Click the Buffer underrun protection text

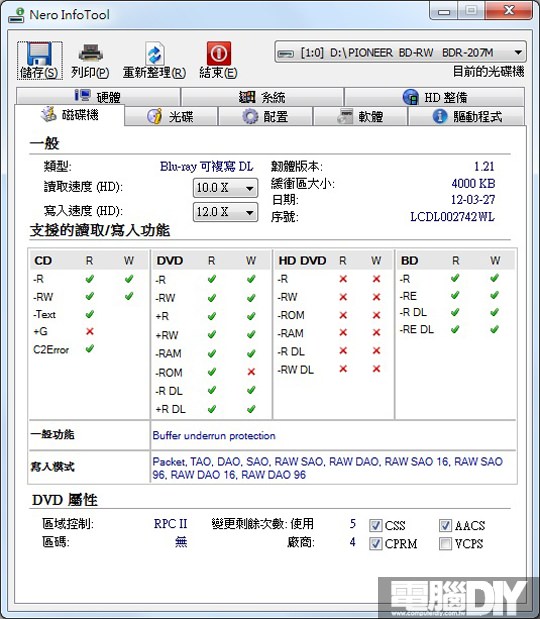(214, 435)
